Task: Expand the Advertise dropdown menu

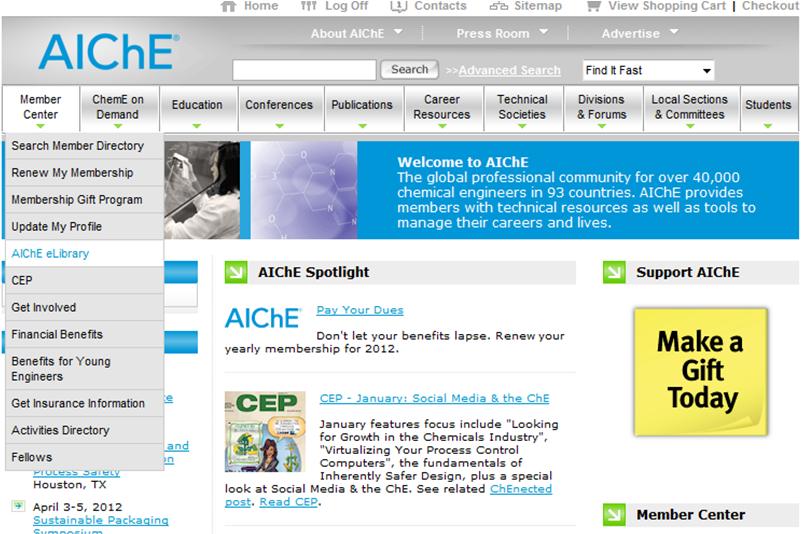Action: [x=640, y=33]
